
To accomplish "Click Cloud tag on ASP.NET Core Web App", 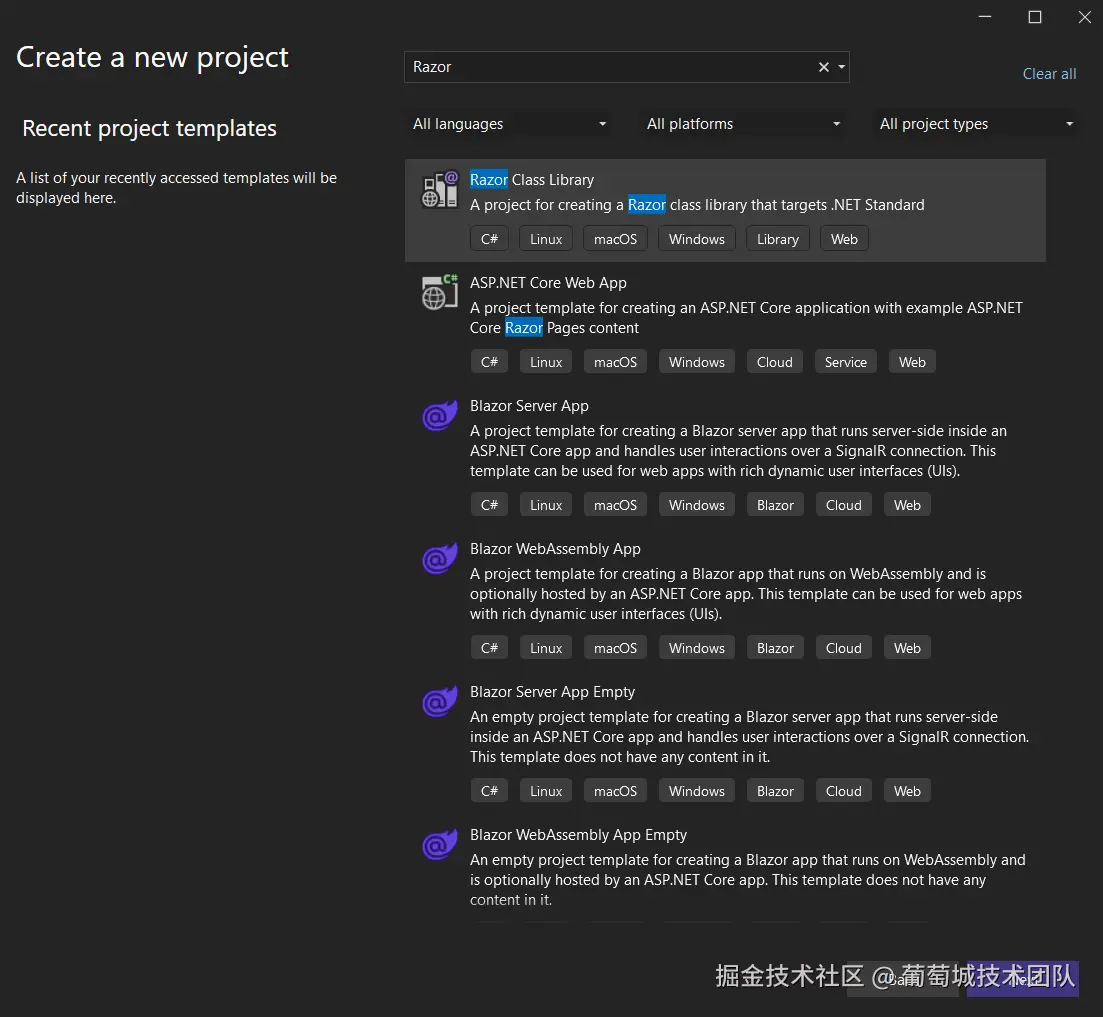I will (774, 362).
